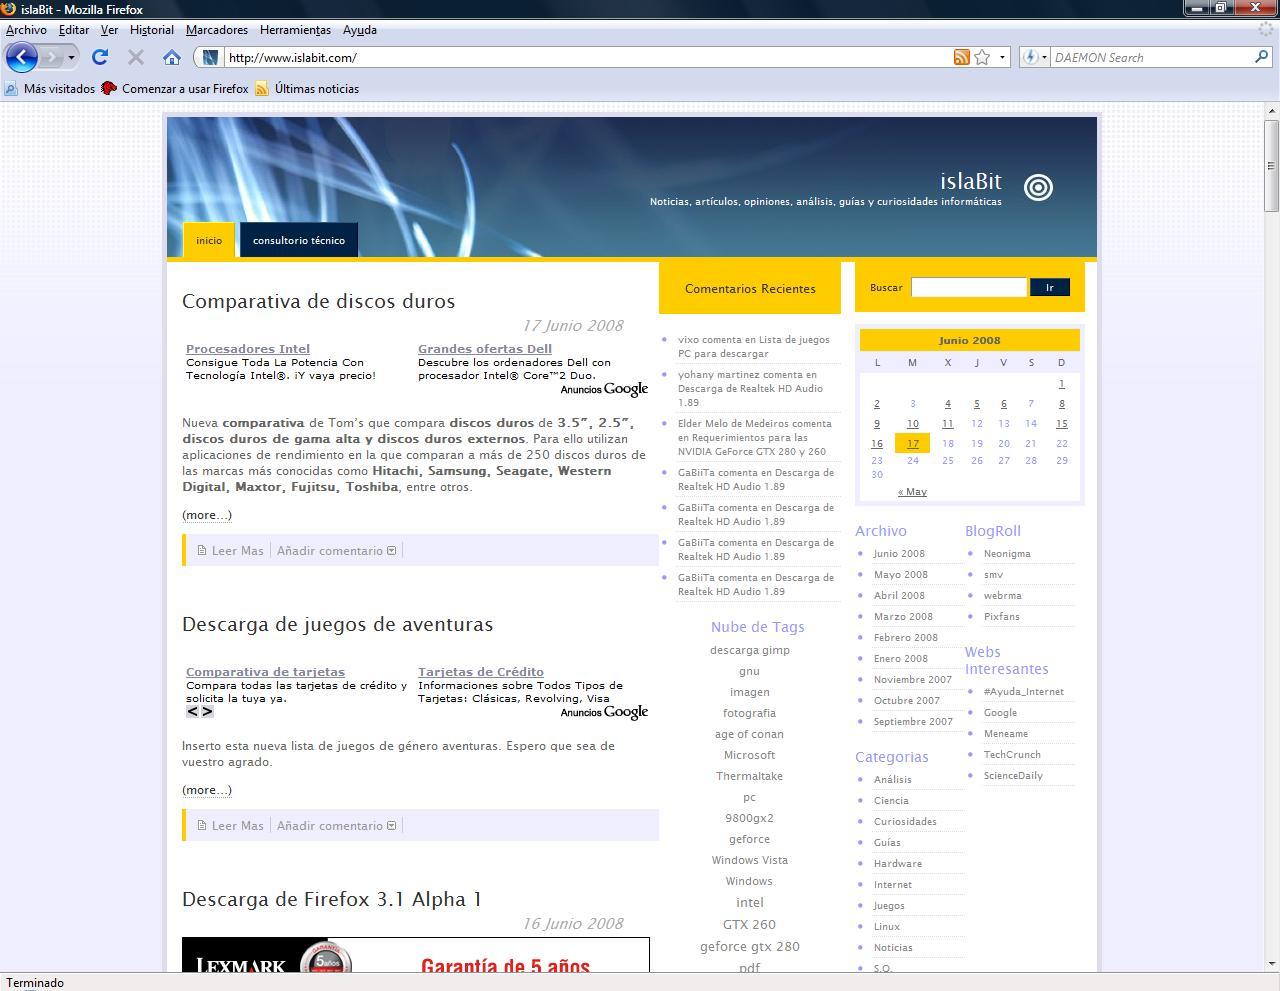Open Comparativa de discos duros article
The width and height of the screenshot is (1280, 991).
tap(318, 301)
